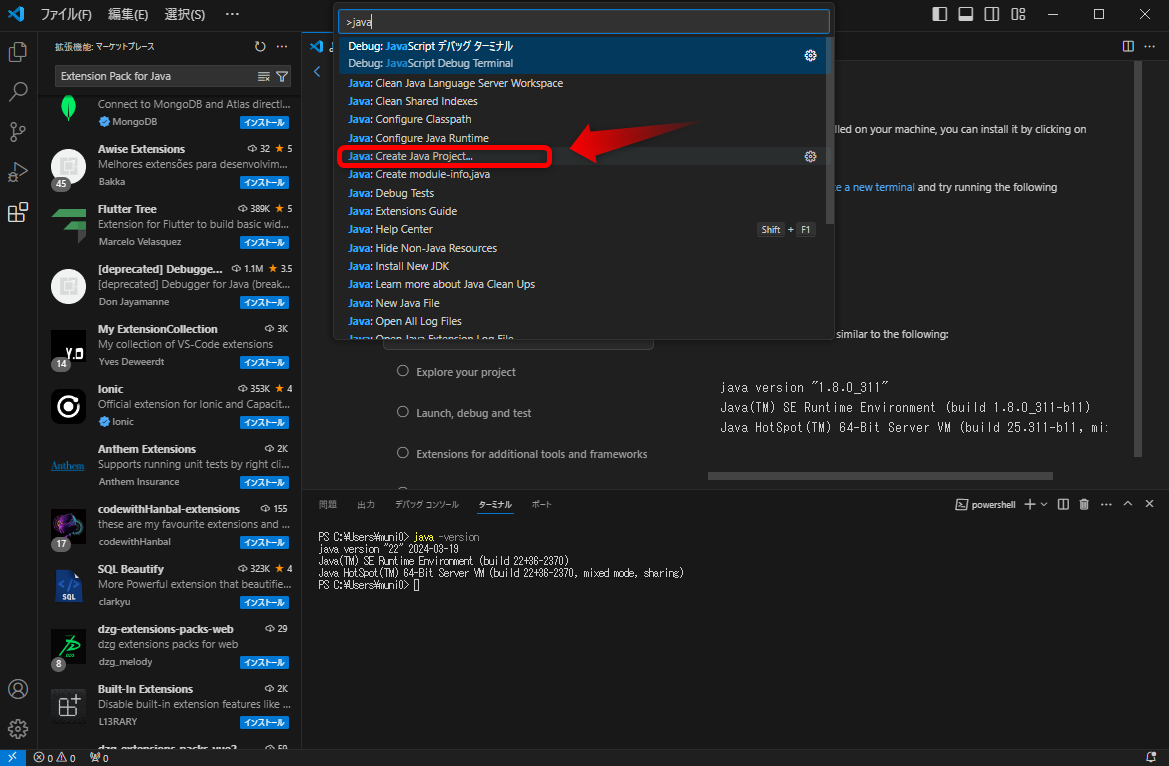Screen dimensions: 1169x766
Task: Install the Ionic extension
Action: [265, 422]
